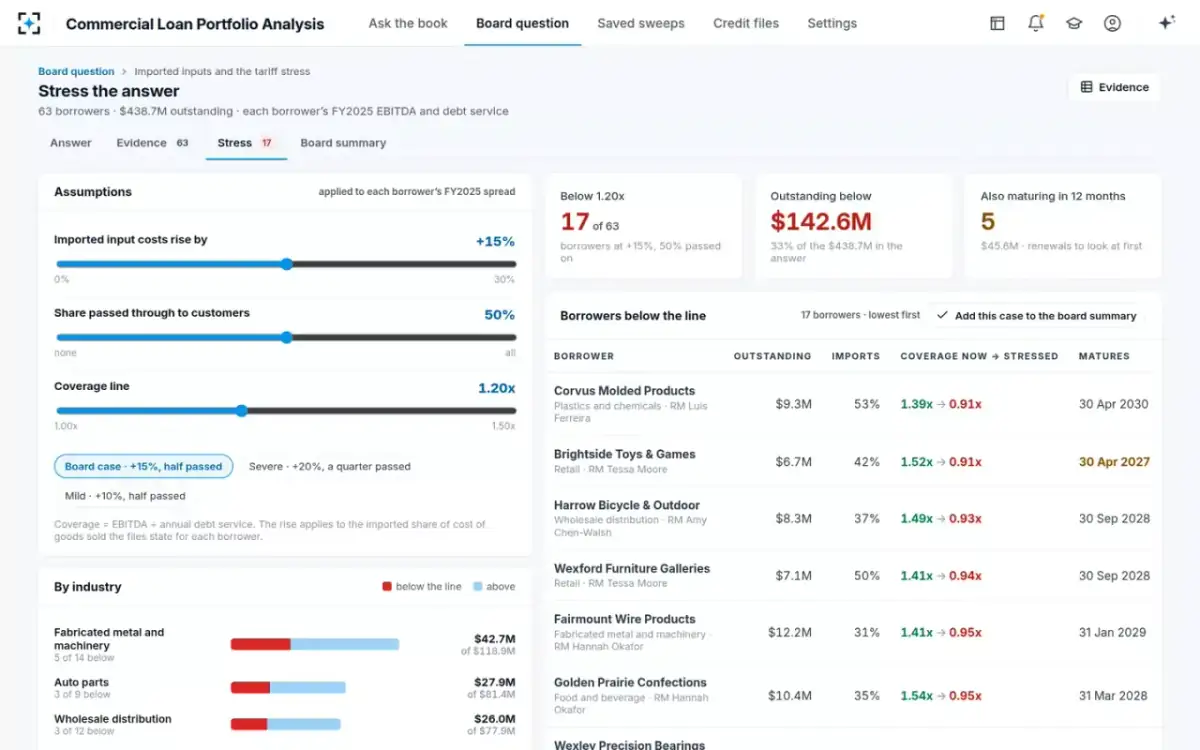The image size is (1200, 750).
Task: Click the 31 Jan 2029 maturity date
Action: (1114, 632)
